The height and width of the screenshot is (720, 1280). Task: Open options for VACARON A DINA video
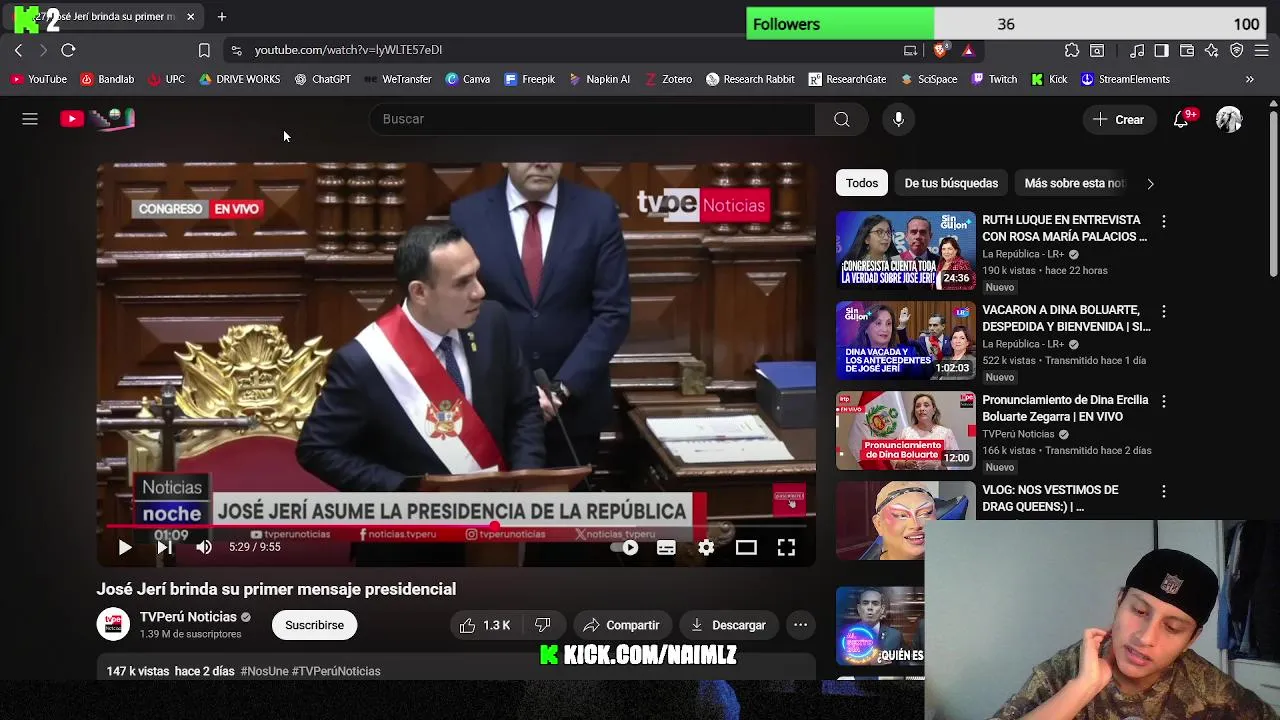[1163, 311]
